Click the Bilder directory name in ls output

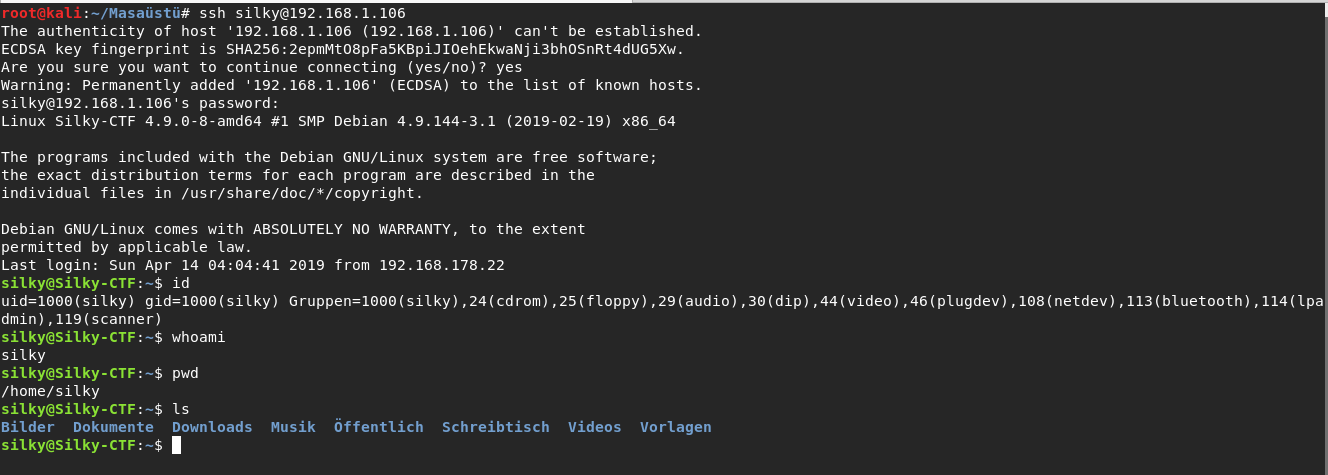(28, 427)
